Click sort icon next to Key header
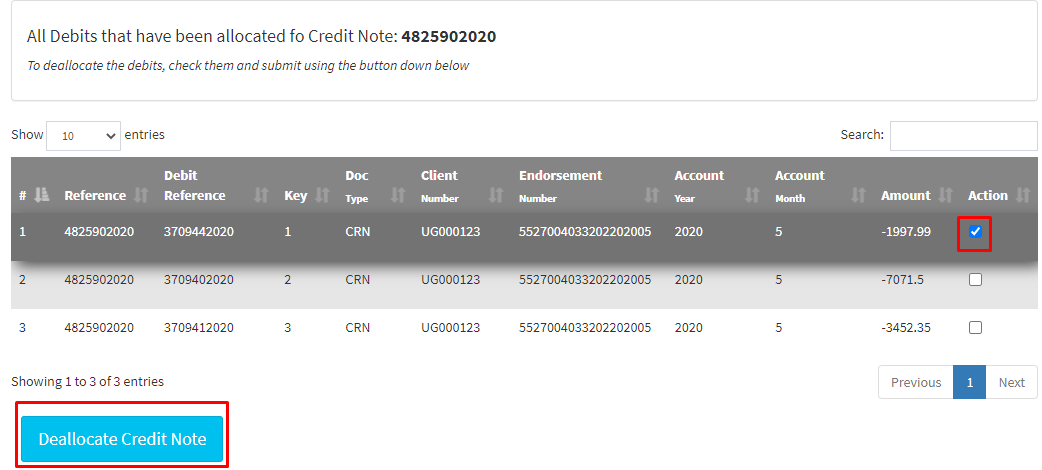The width and height of the screenshot is (1042, 470). pyautogui.click(x=322, y=196)
